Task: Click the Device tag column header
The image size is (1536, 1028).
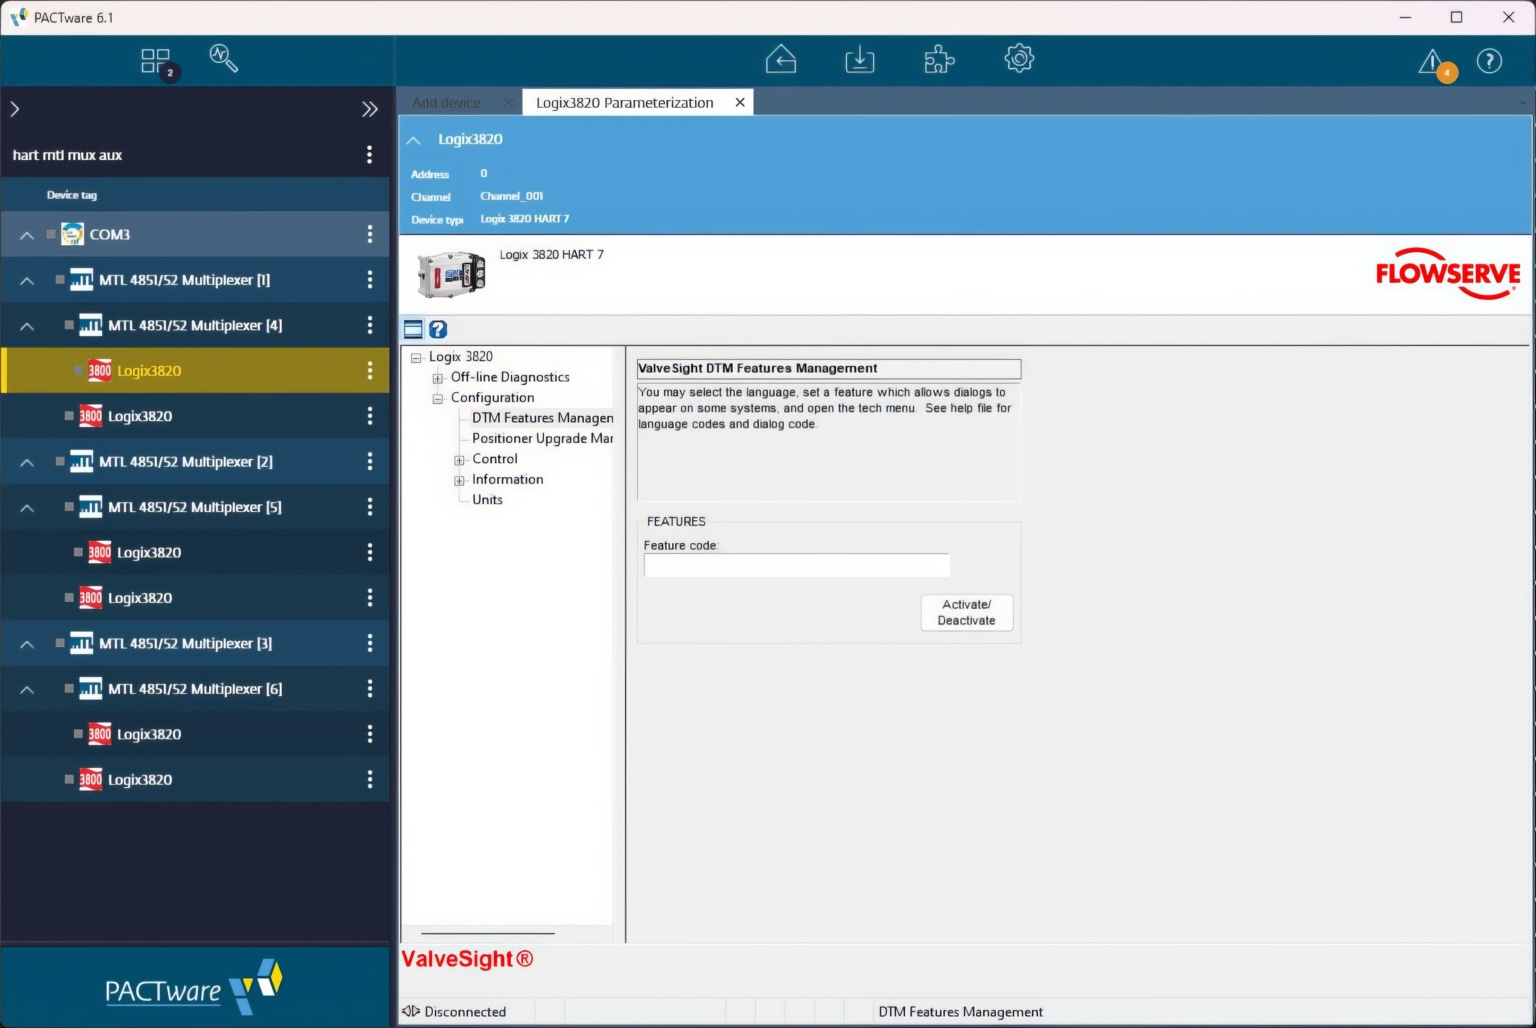Action: (x=72, y=195)
